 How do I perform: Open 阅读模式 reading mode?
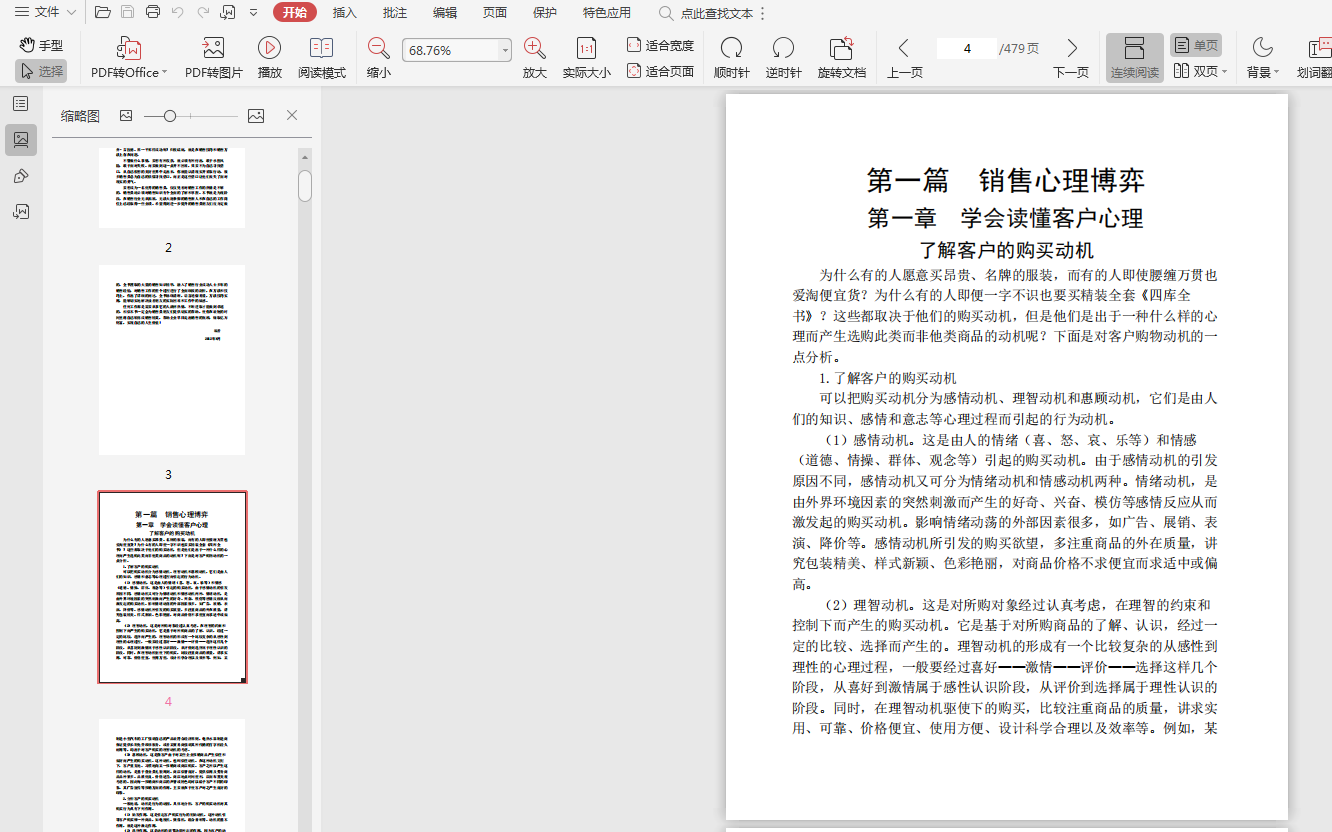321,48
